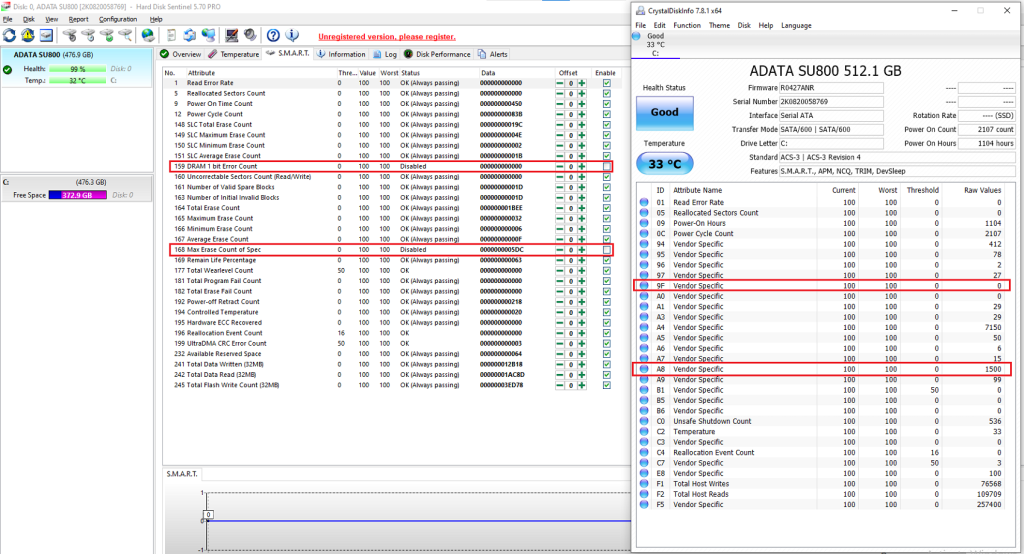Switch to the Log tab

pyautogui.click(x=385, y=54)
